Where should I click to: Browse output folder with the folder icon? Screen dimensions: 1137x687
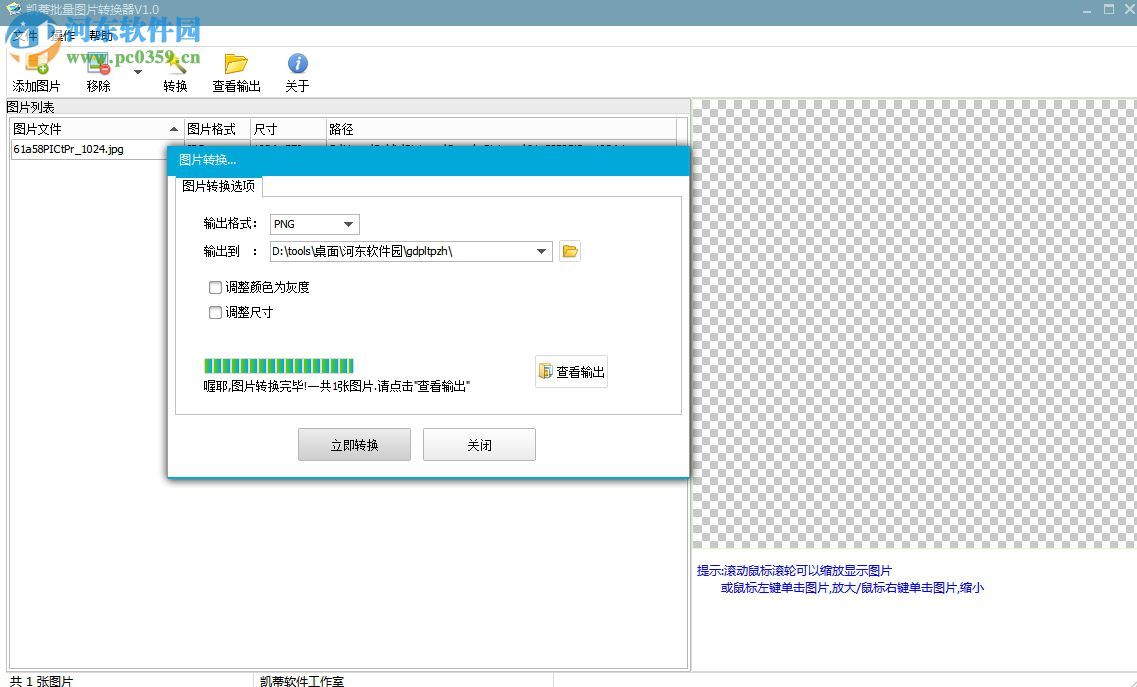point(570,252)
